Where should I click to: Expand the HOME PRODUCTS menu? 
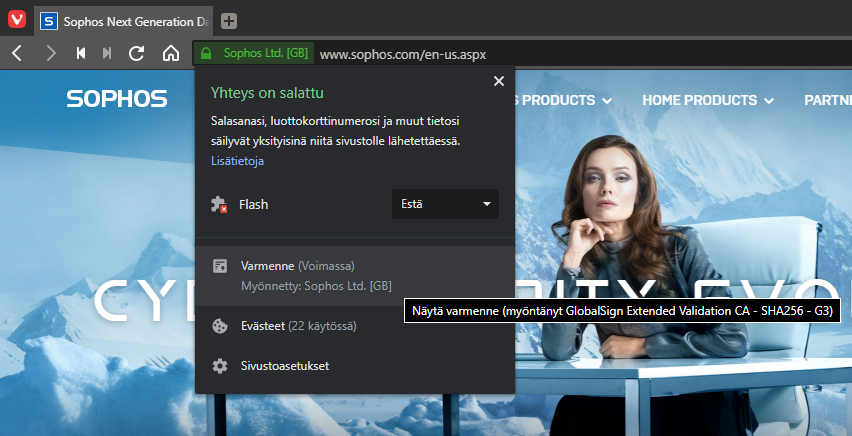coord(708,100)
